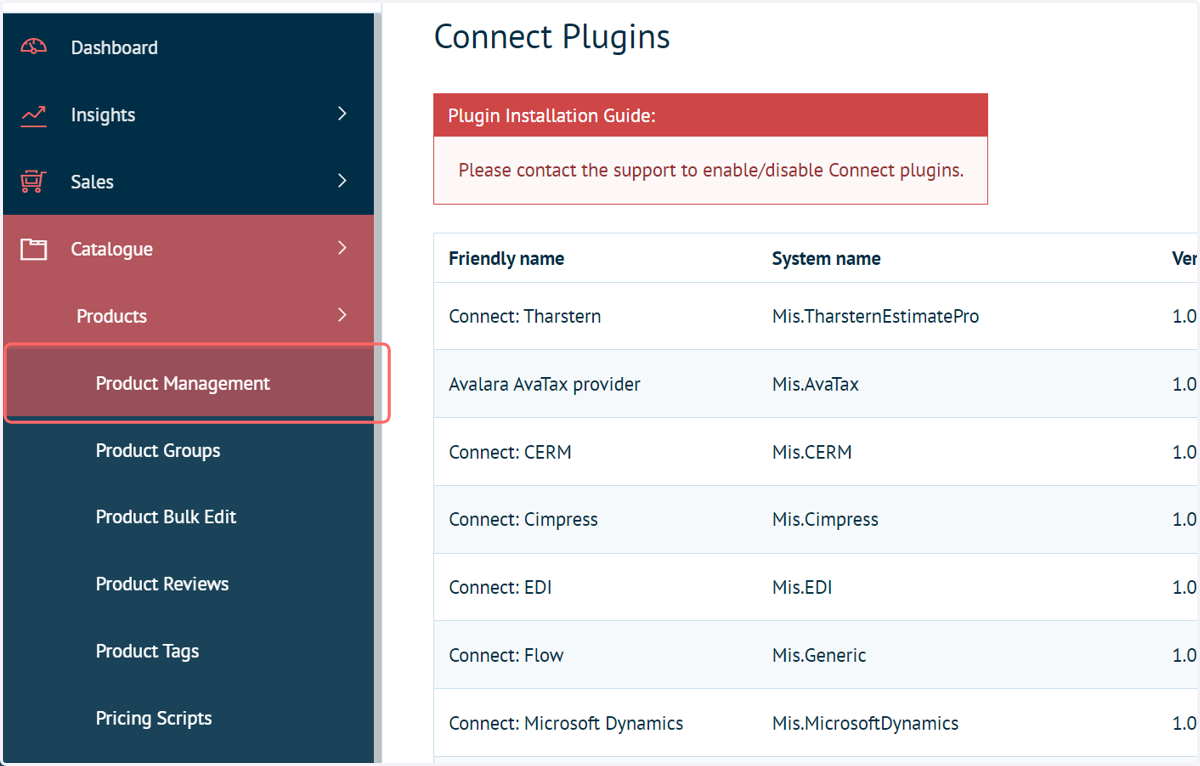Click the Friendly name column header
Viewport: 1200px width, 766px height.
tap(506, 259)
